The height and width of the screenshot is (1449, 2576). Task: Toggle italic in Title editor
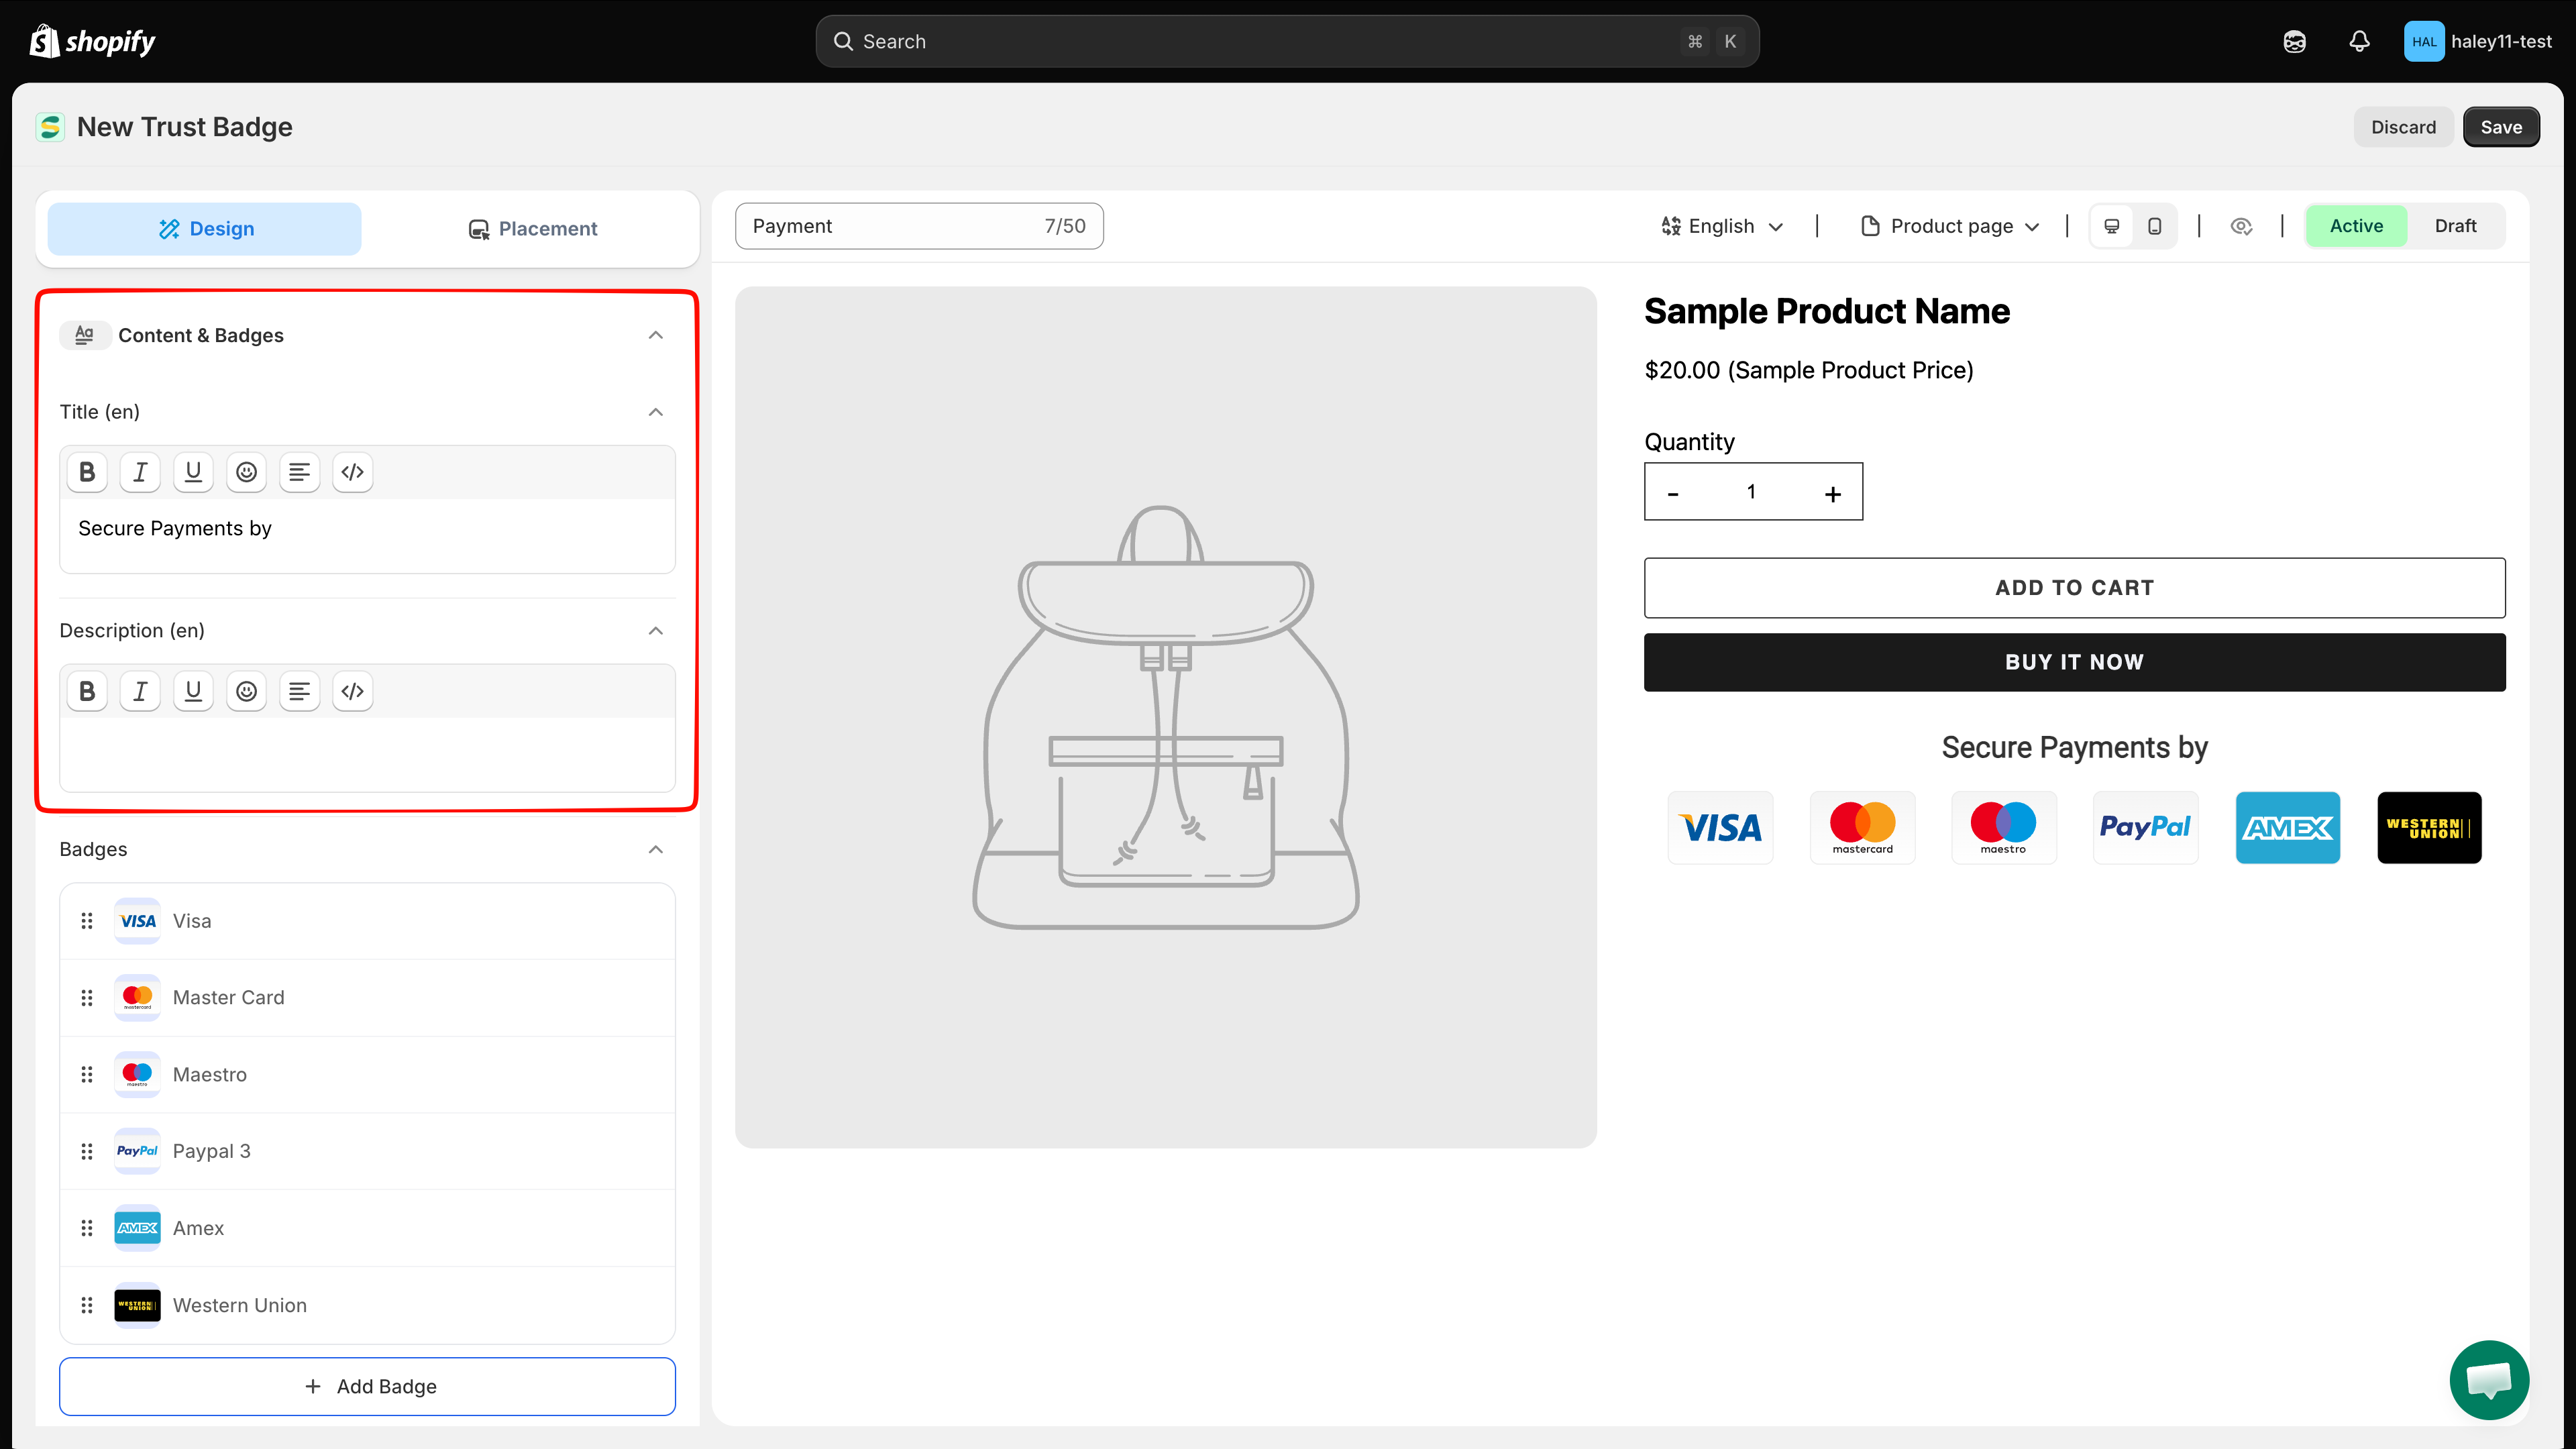point(140,472)
